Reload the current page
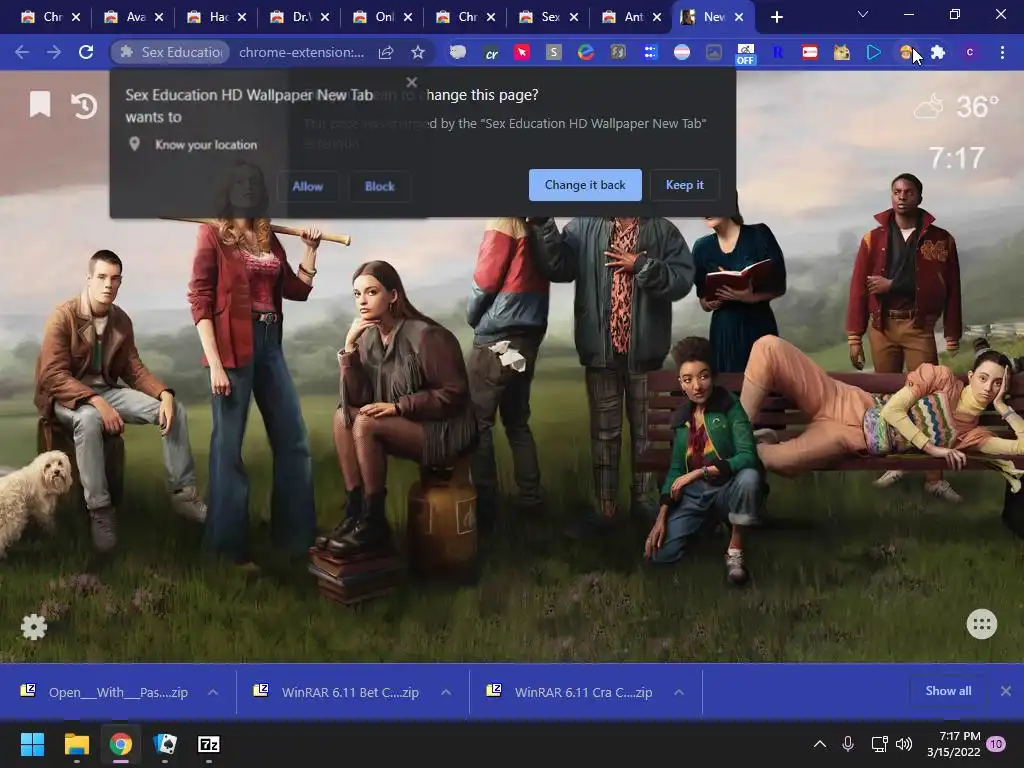The width and height of the screenshot is (1024, 768). (86, 52)
